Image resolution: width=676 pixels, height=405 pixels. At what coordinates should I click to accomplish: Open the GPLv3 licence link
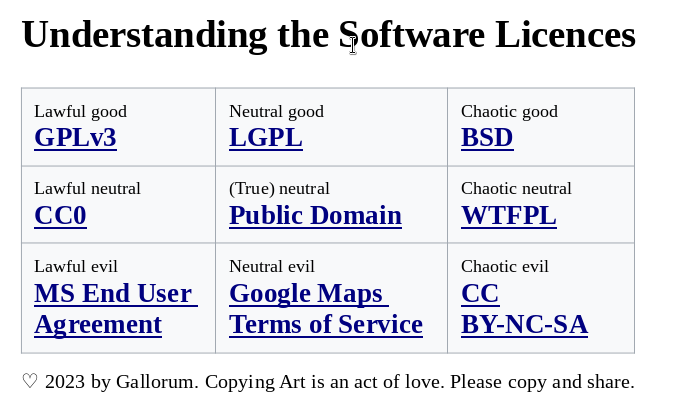click(75, 138)
